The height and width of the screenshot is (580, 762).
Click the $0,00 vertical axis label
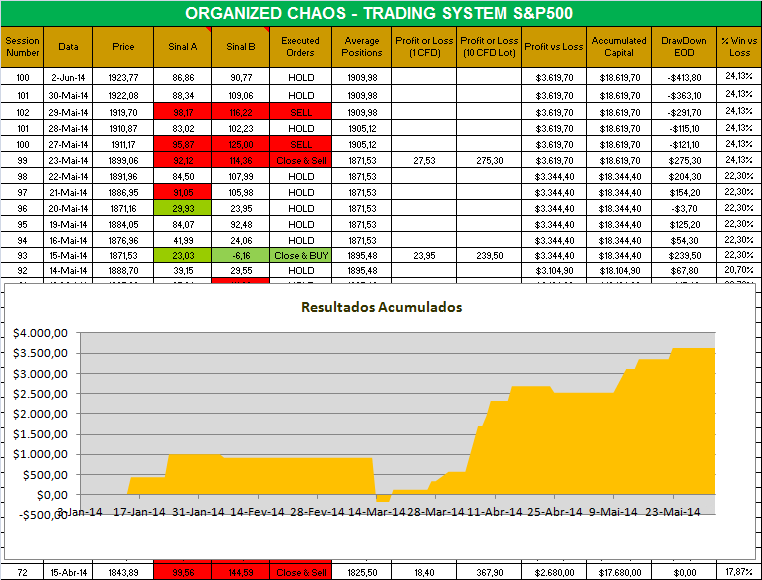pyautogui.click(x=52, y=494)
